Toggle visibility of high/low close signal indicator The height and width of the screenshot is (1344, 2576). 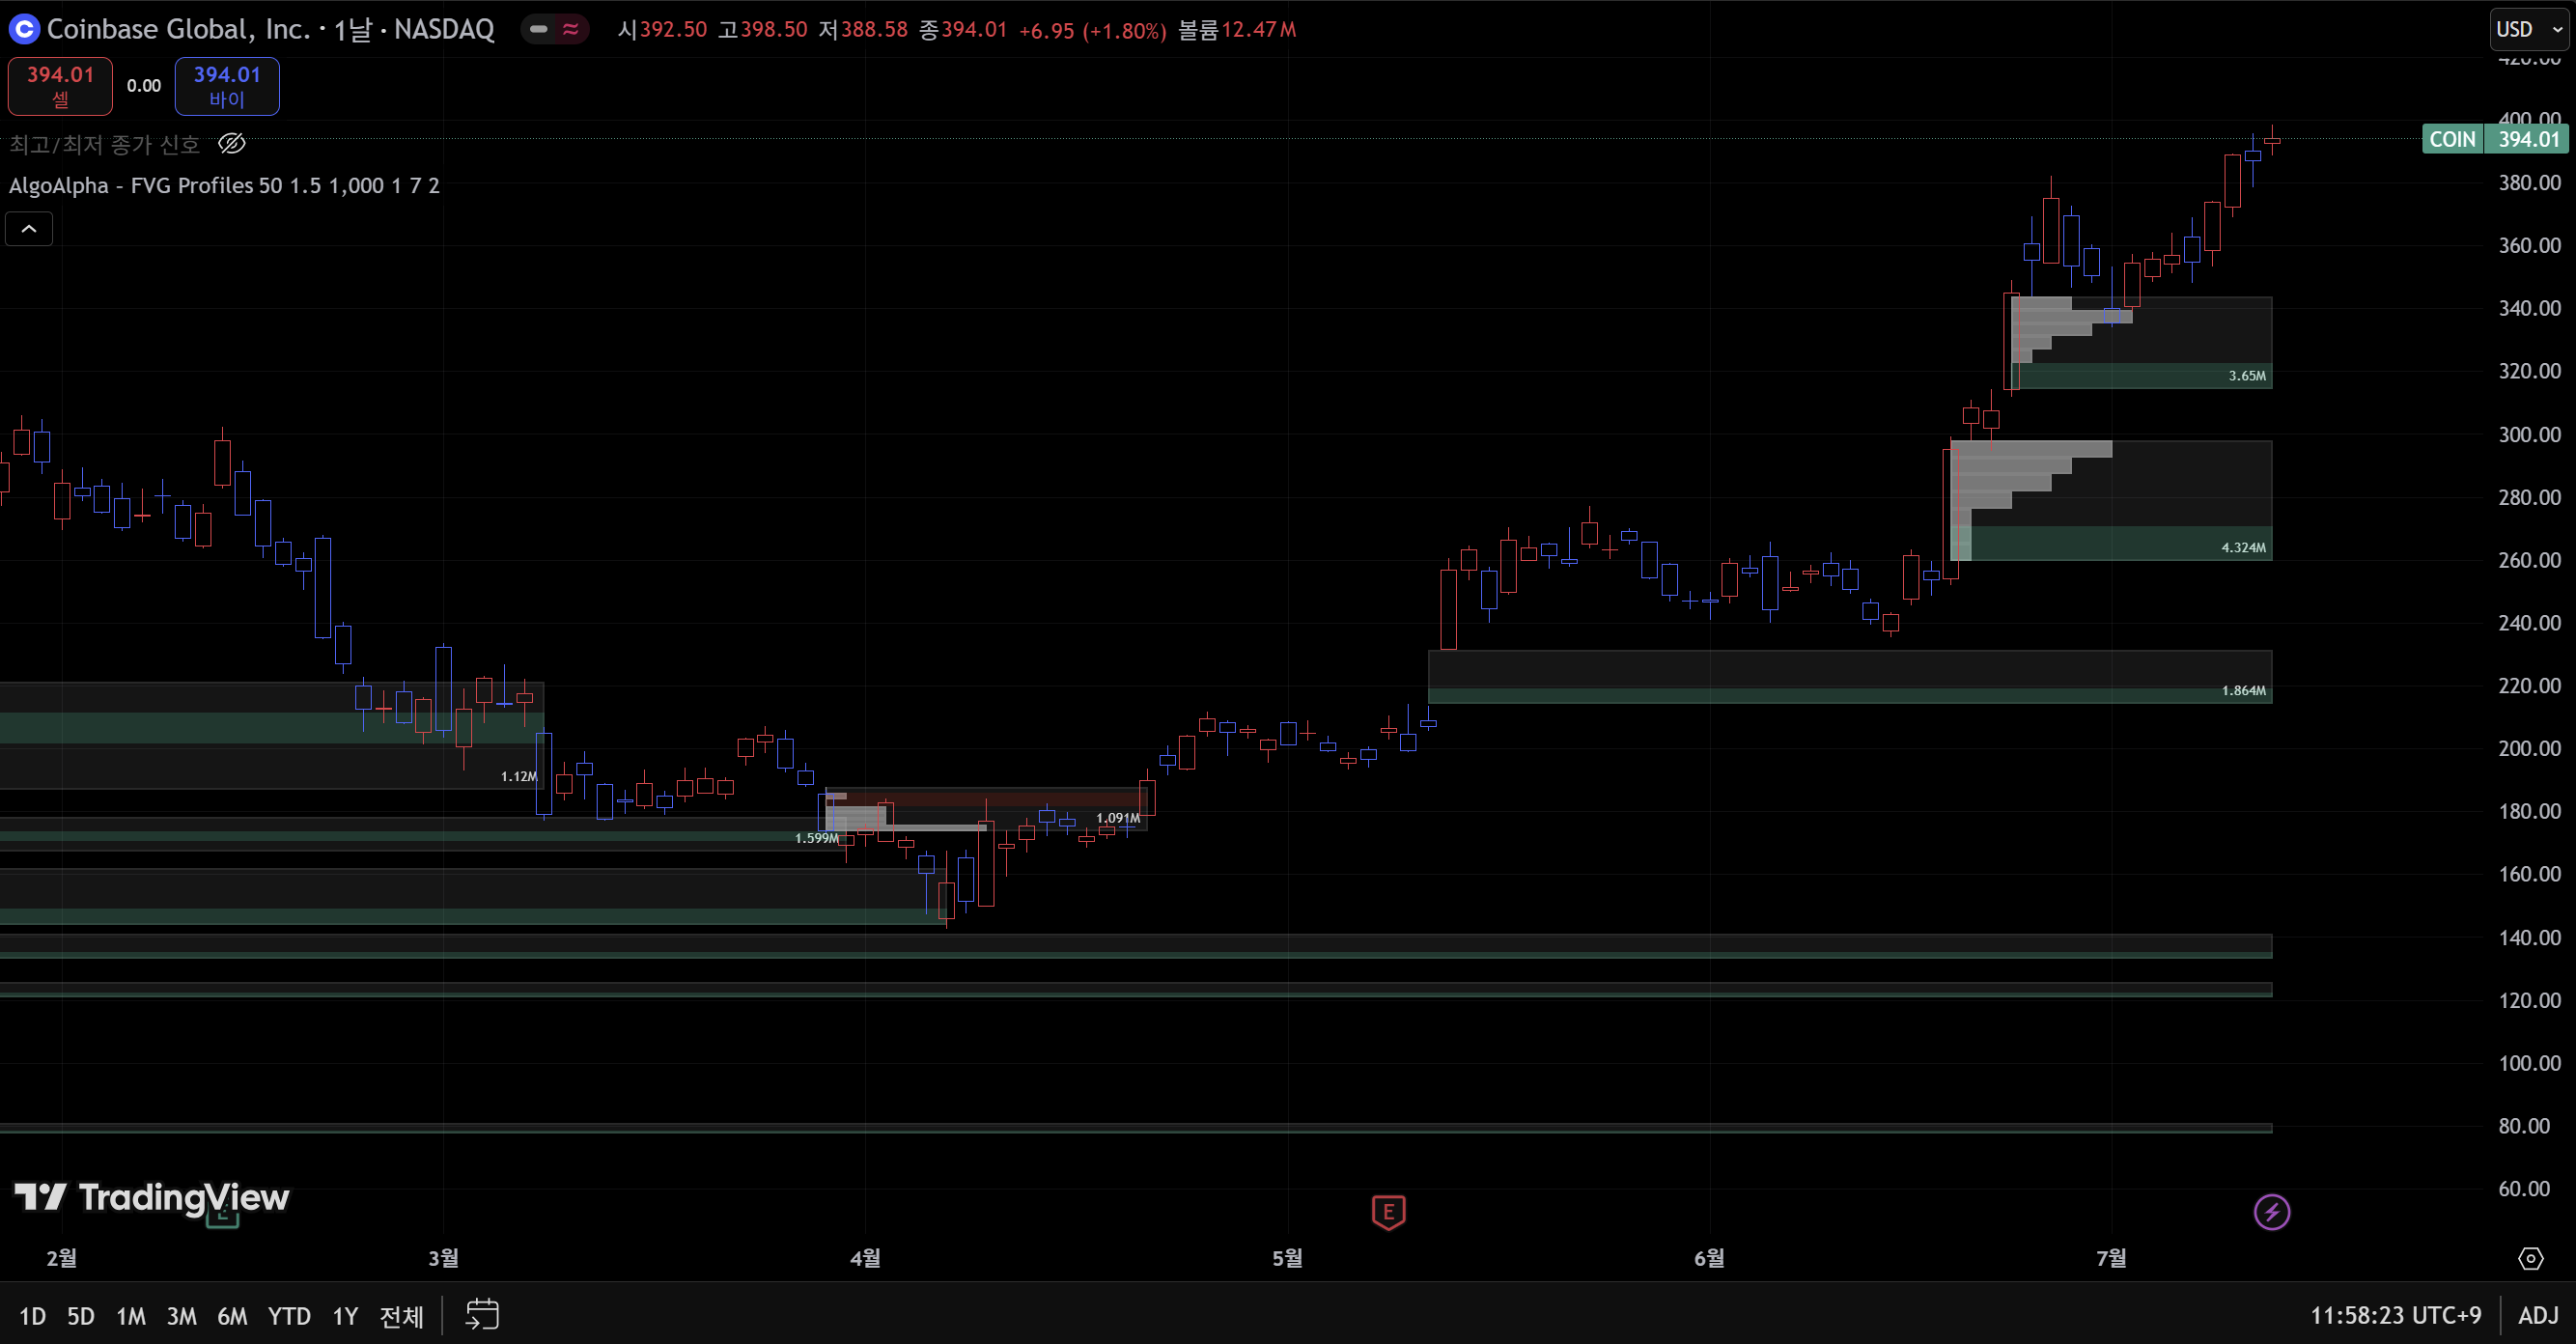point(232,144)
